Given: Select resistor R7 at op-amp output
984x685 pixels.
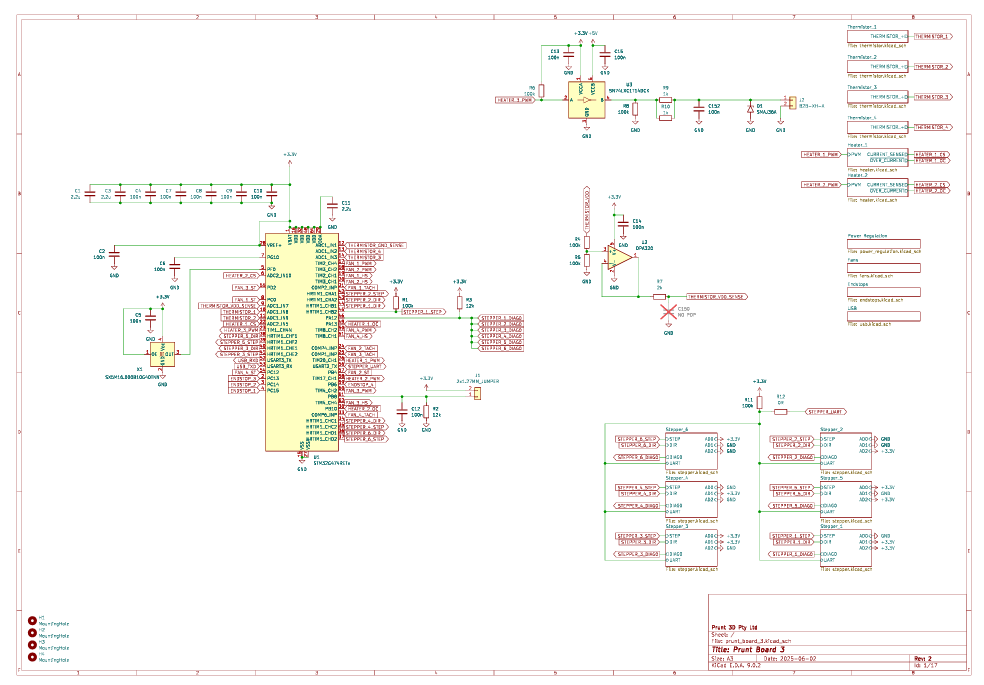Looking at the screenshot, I should tap(659, 297).
